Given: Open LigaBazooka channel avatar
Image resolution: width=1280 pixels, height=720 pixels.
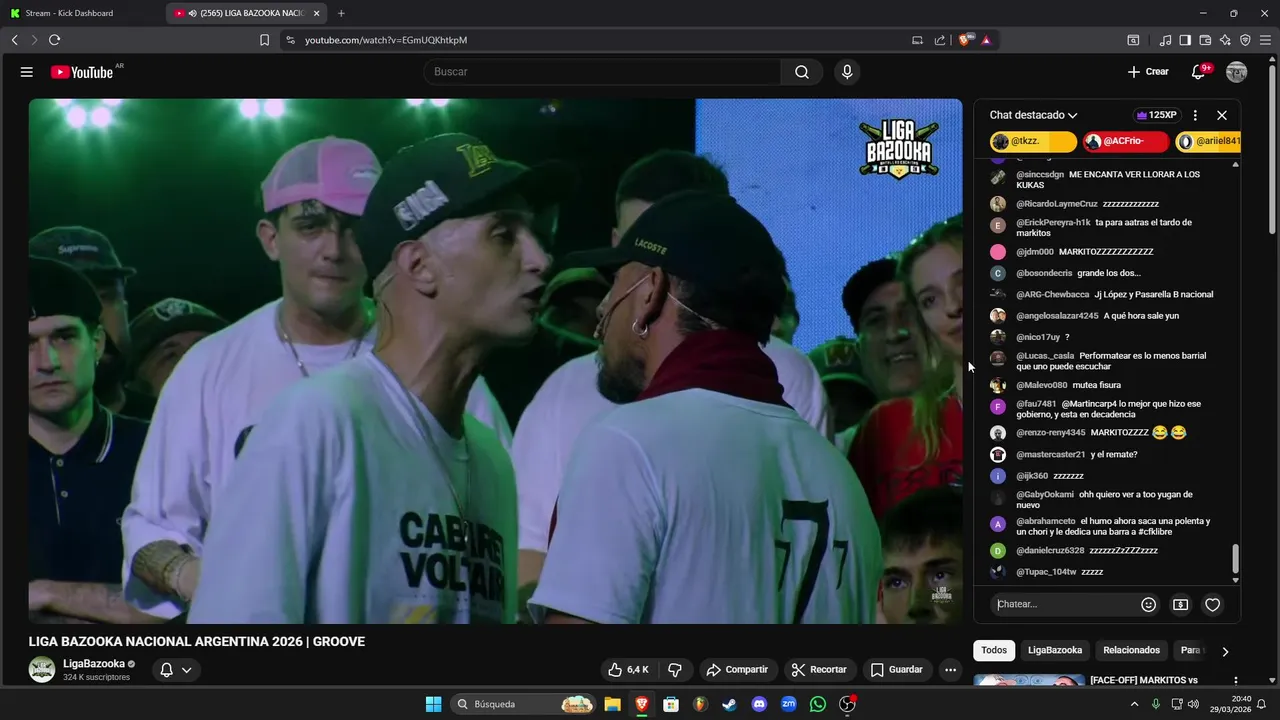Looking at the screenshot, I should (x=42, y=670).
